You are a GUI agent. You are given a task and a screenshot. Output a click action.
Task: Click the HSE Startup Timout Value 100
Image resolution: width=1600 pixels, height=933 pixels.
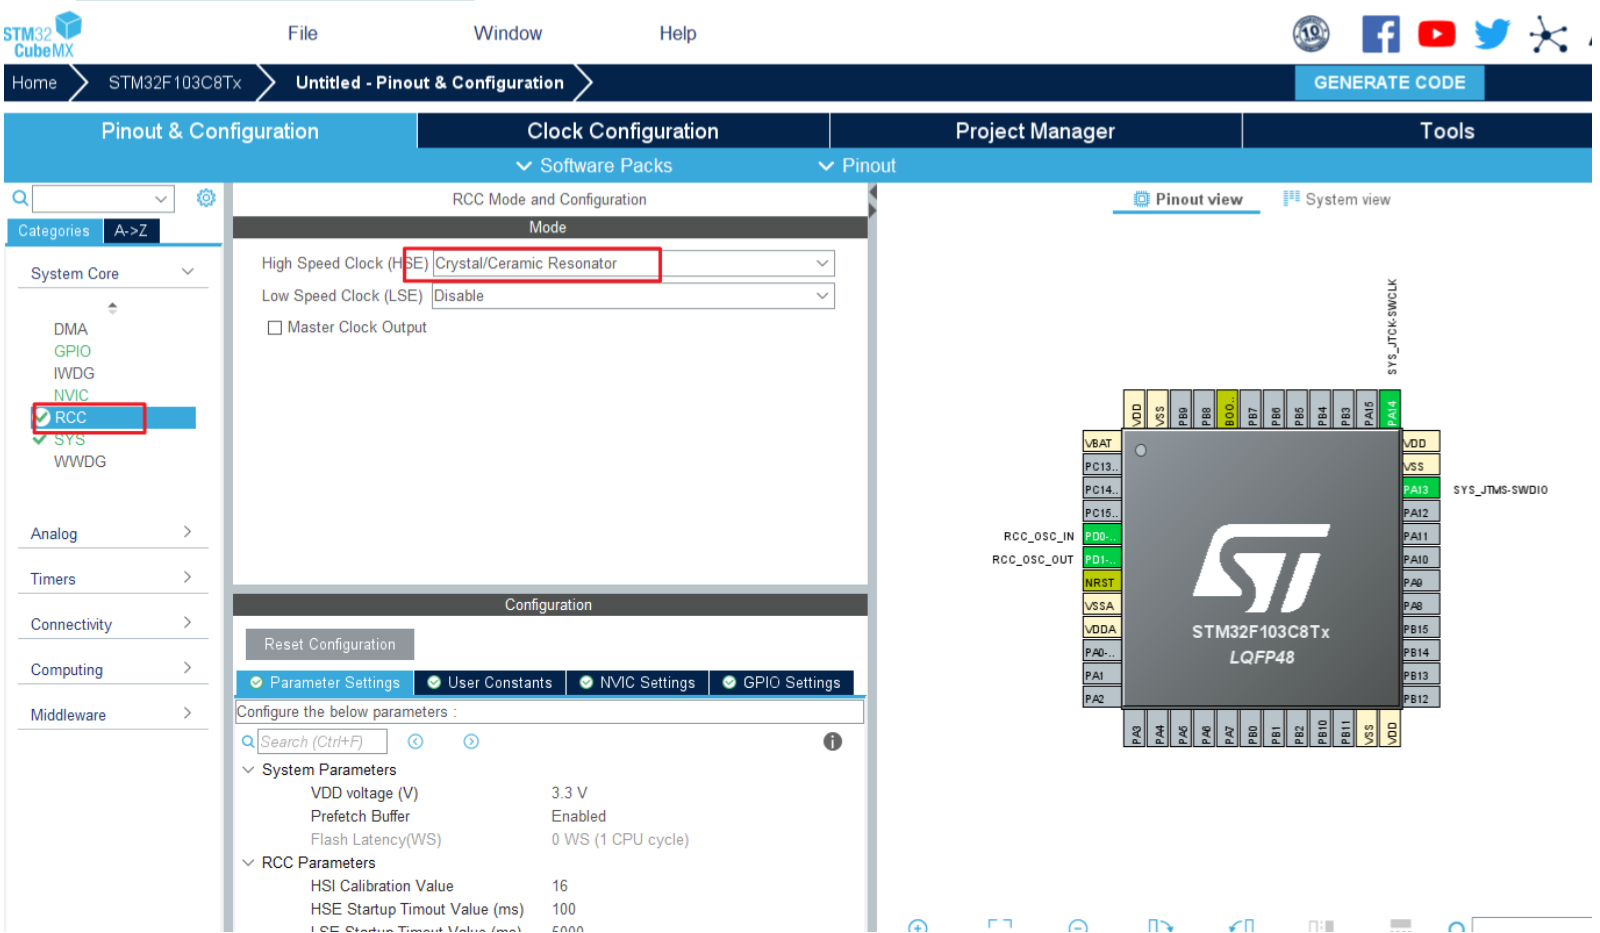click(x=564, y=909)
